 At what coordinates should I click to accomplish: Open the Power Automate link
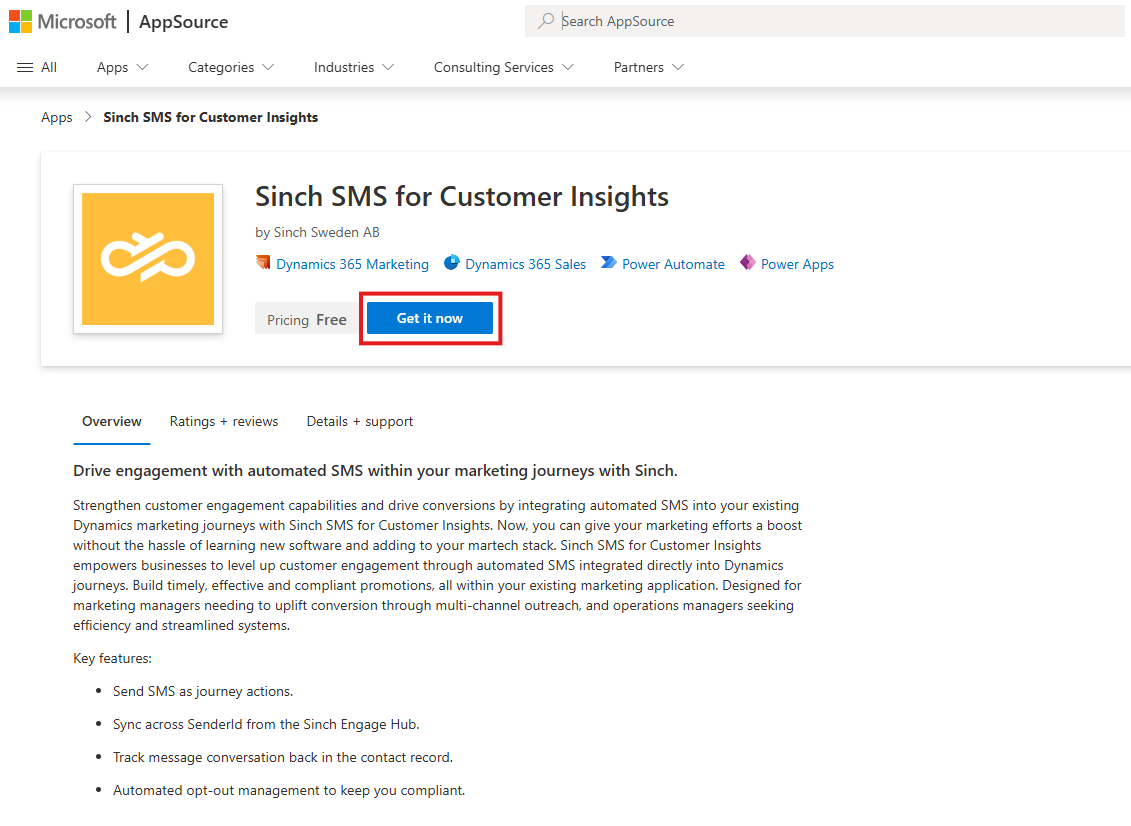[x=673, y=264]
